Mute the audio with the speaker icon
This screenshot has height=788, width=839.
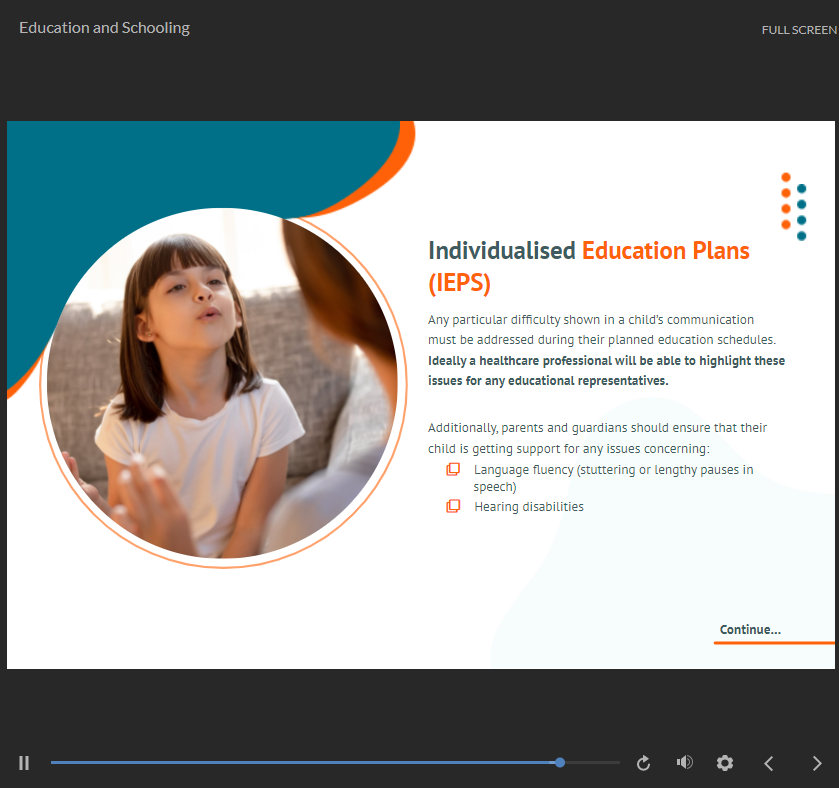tap(684, 763)
